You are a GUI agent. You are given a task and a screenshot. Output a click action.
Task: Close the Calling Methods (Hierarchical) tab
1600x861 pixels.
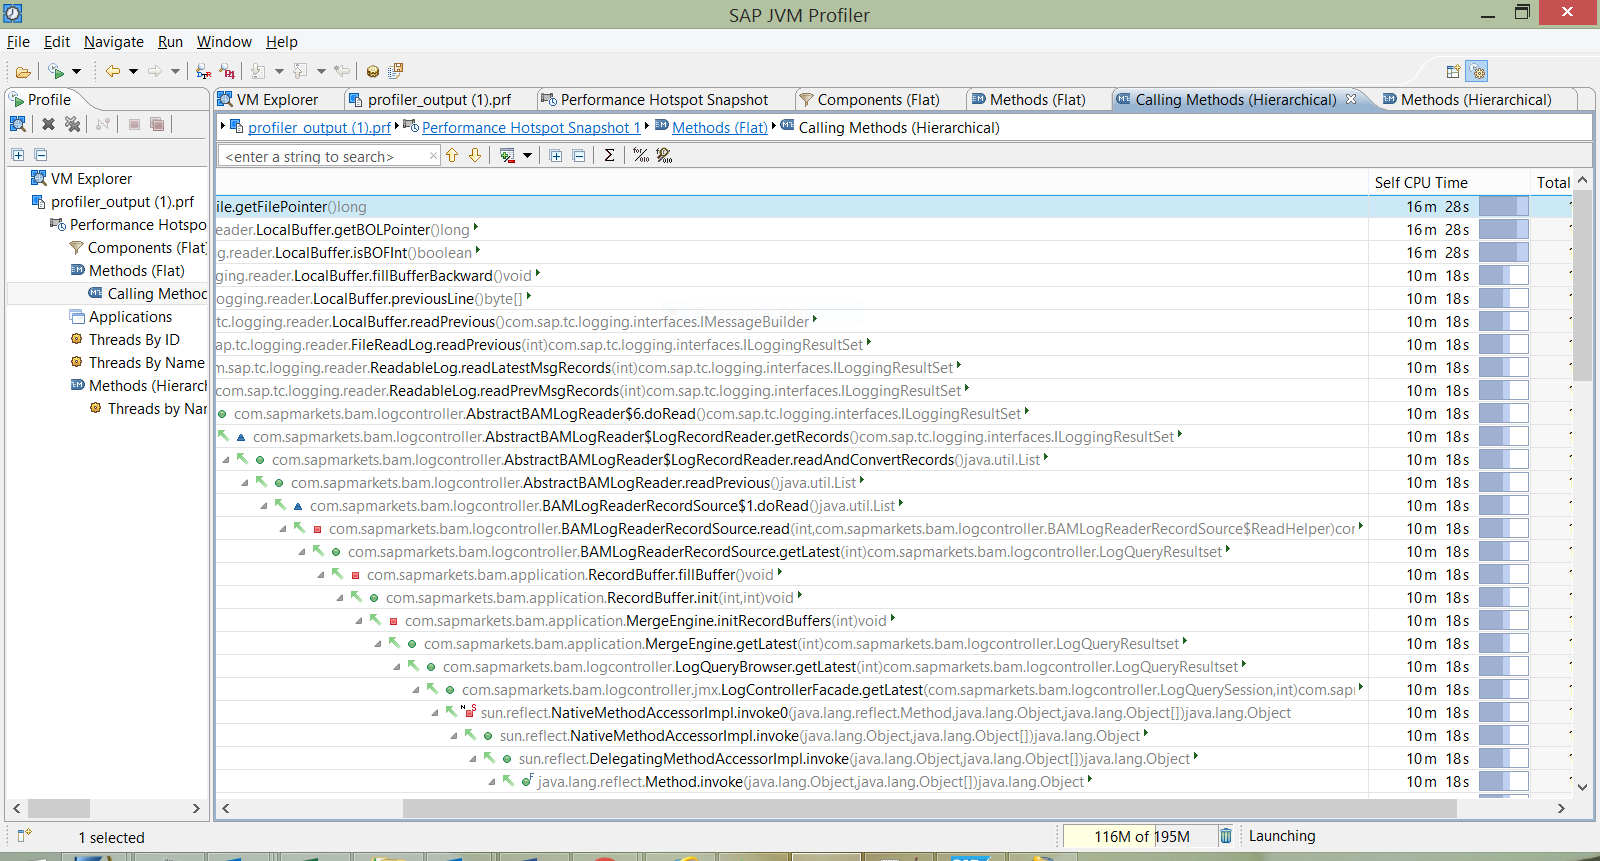1351,99
